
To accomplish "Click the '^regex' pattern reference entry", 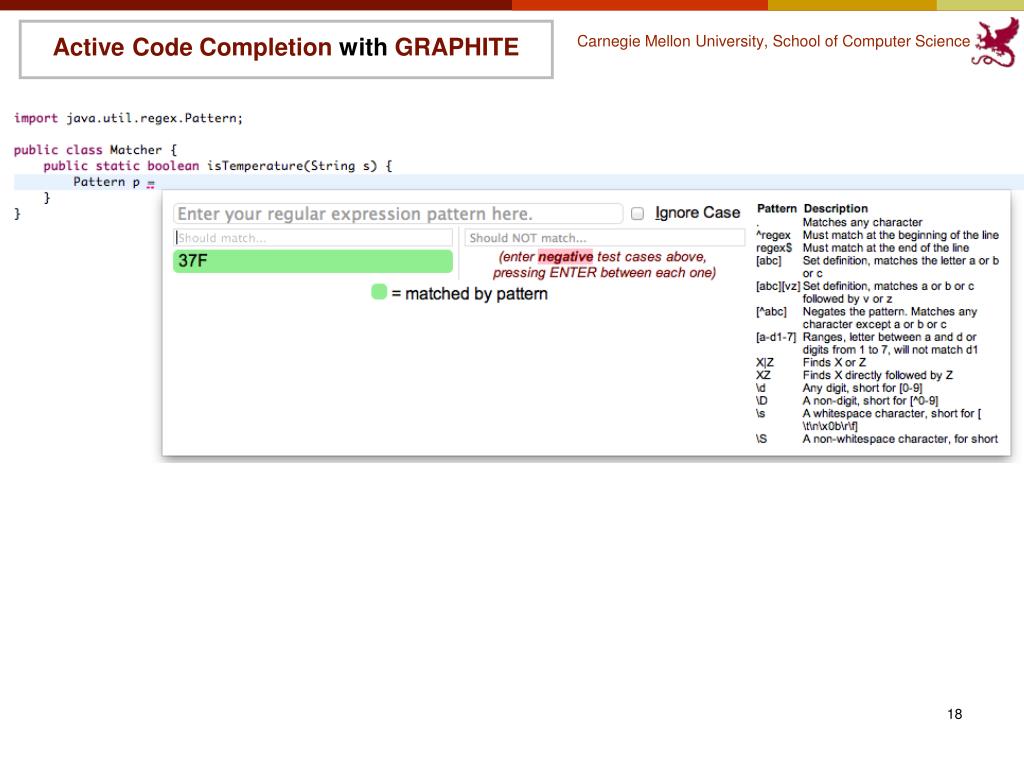I will click(773, 235).
